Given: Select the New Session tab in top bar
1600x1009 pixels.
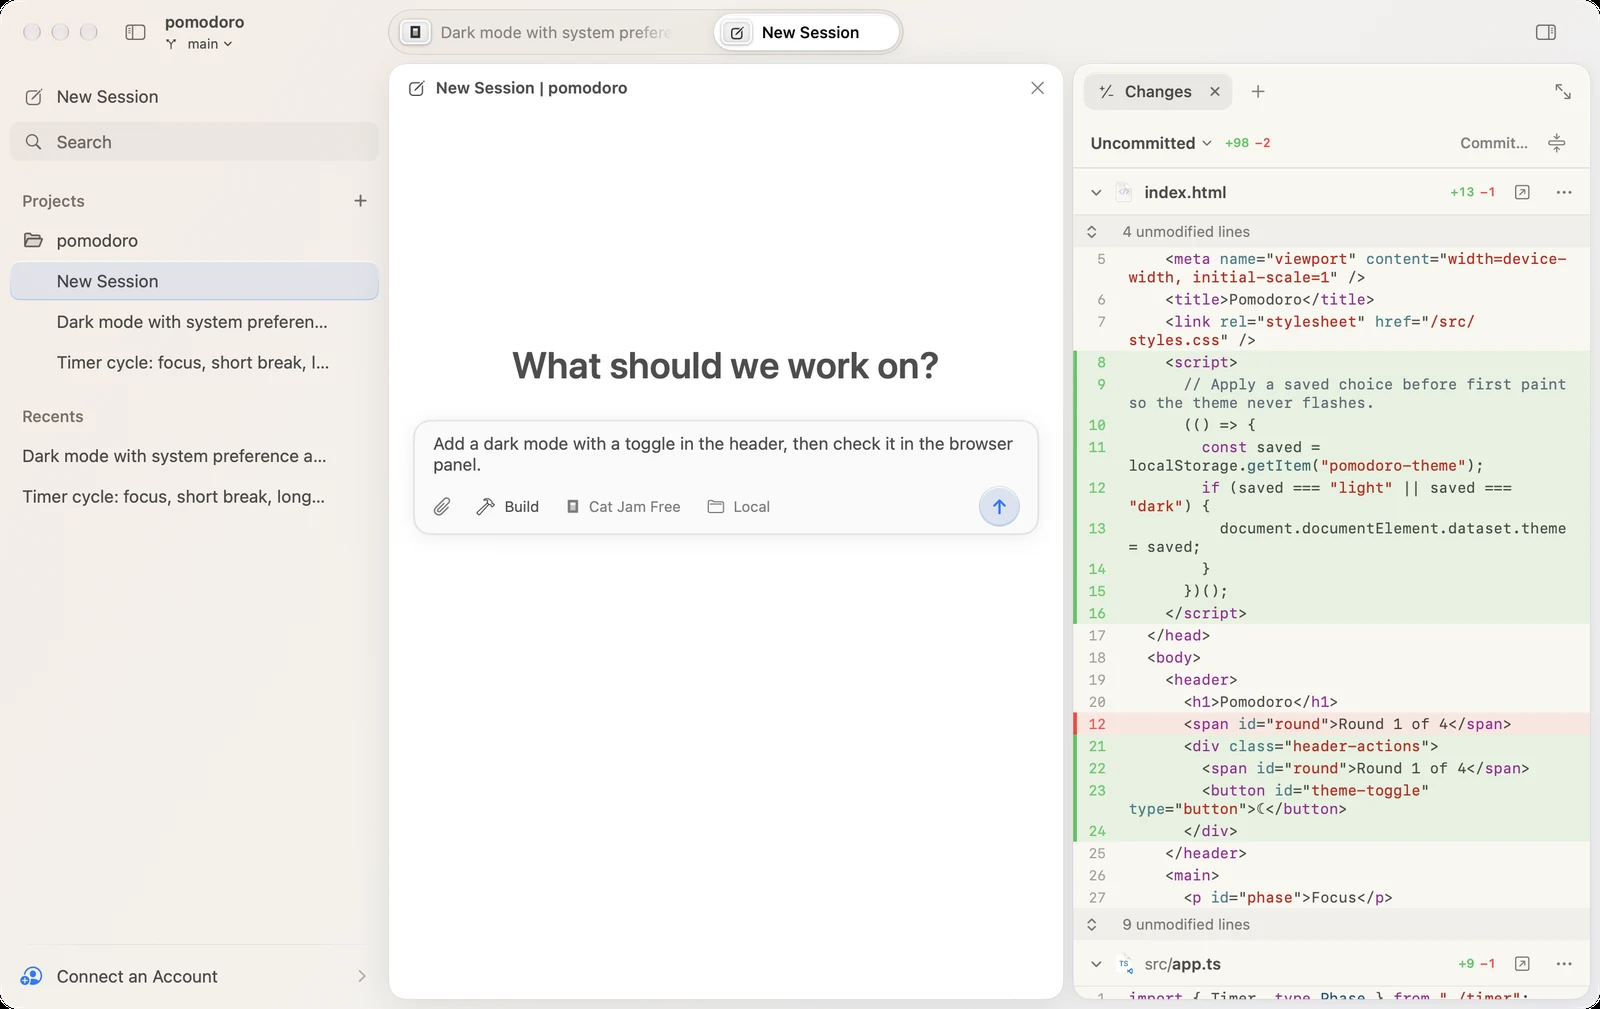Looking at the screenshot, I should [x=806, y=32].
